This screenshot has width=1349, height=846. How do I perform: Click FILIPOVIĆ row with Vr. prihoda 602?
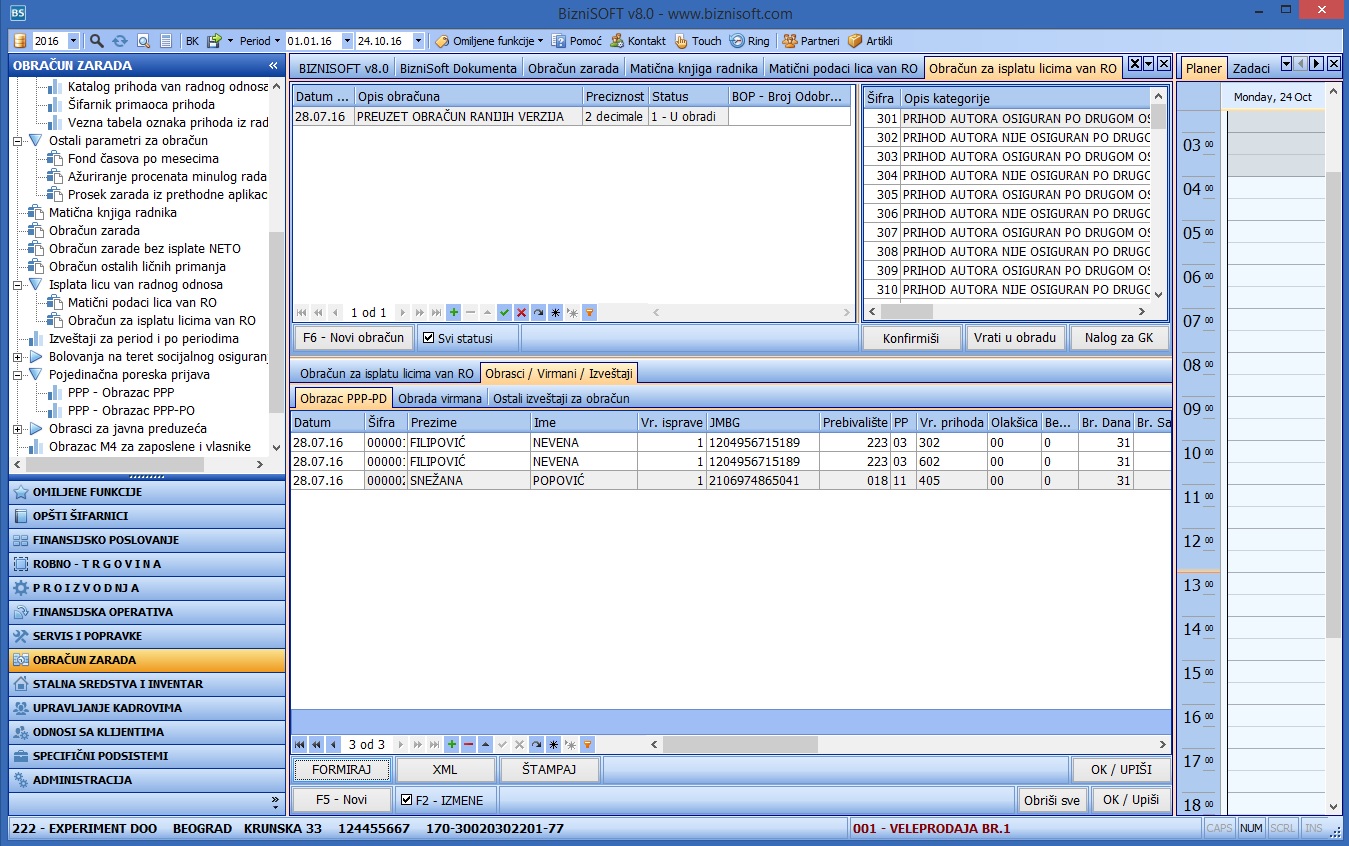[436, 462]
